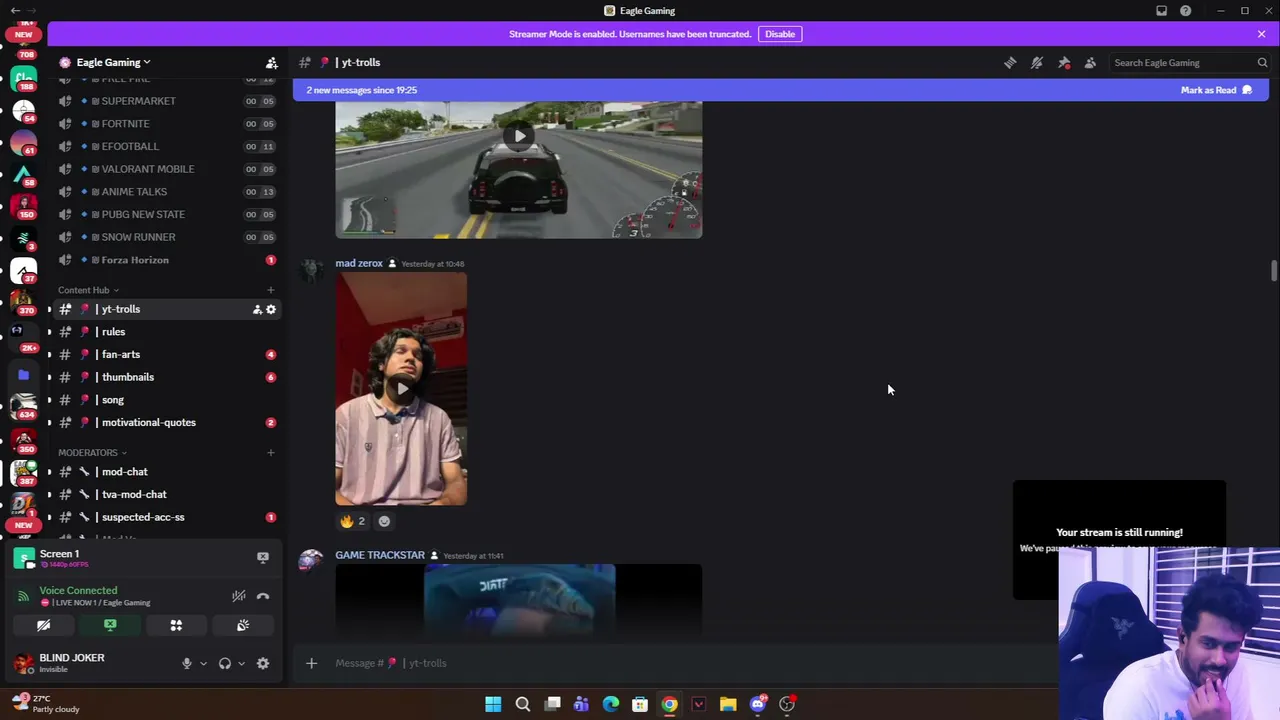
Task: Collapse the Content Hub category
Action: click(88, 290)
